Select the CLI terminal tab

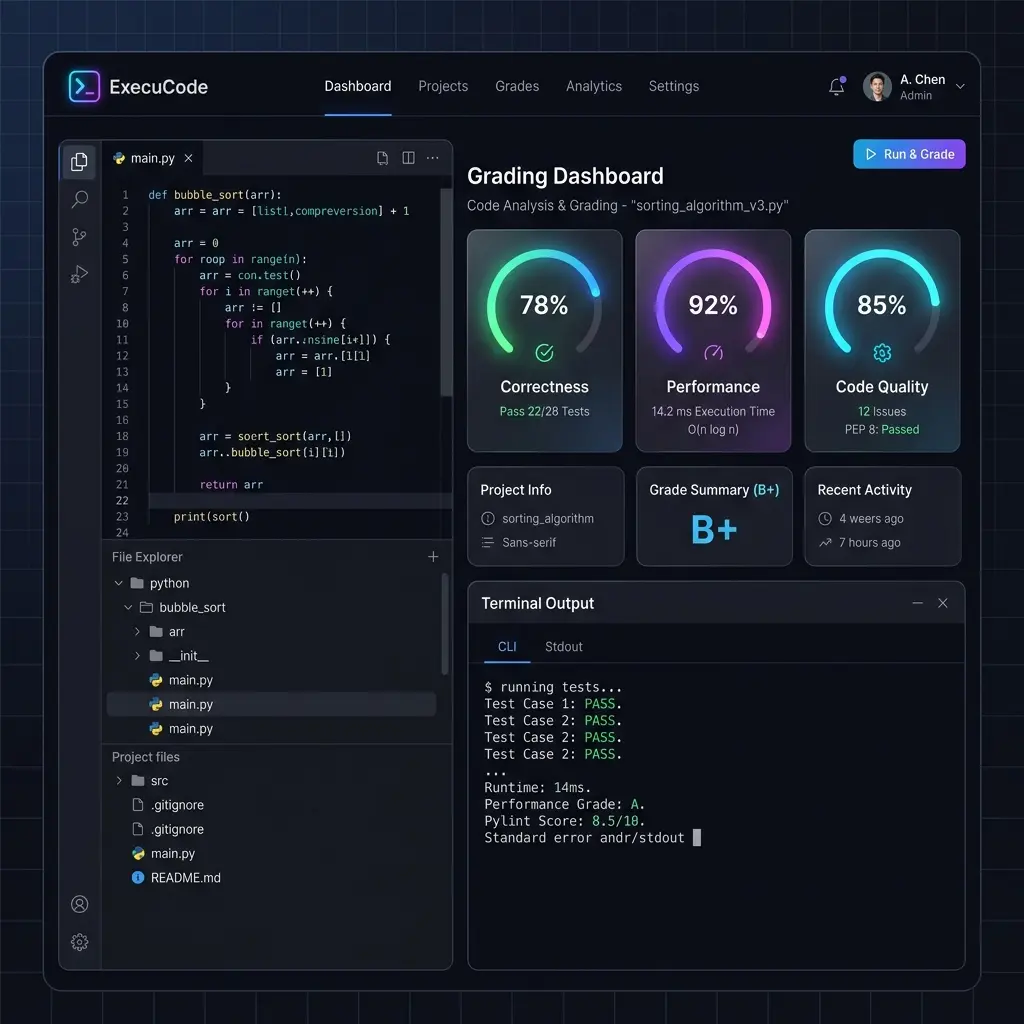point(507,647)
